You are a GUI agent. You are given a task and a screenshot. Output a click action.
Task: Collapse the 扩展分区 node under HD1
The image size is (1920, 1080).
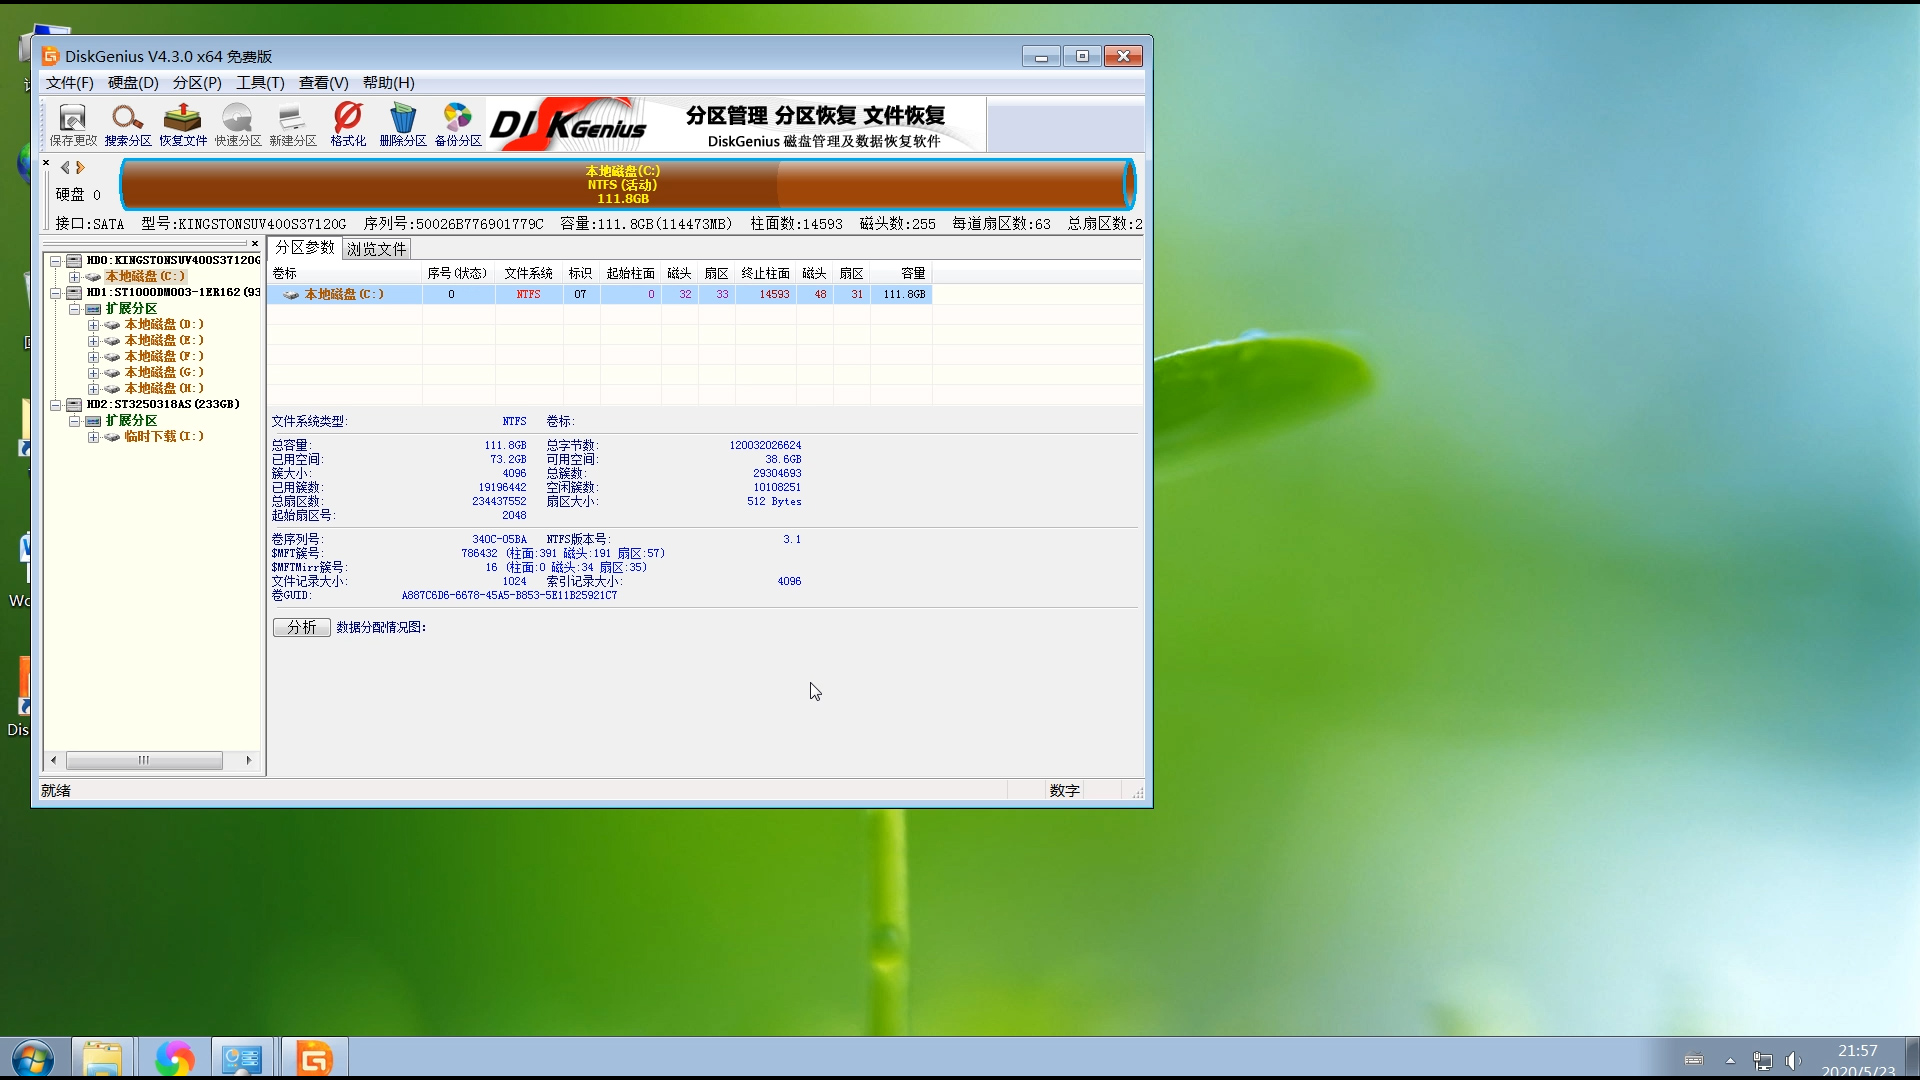click(x=75, y=309)
